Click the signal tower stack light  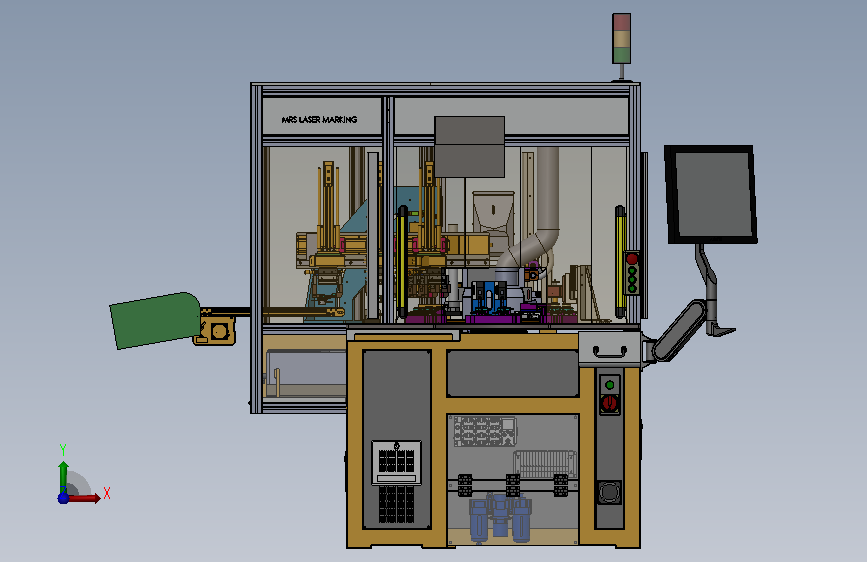click(x=621, y=39)
